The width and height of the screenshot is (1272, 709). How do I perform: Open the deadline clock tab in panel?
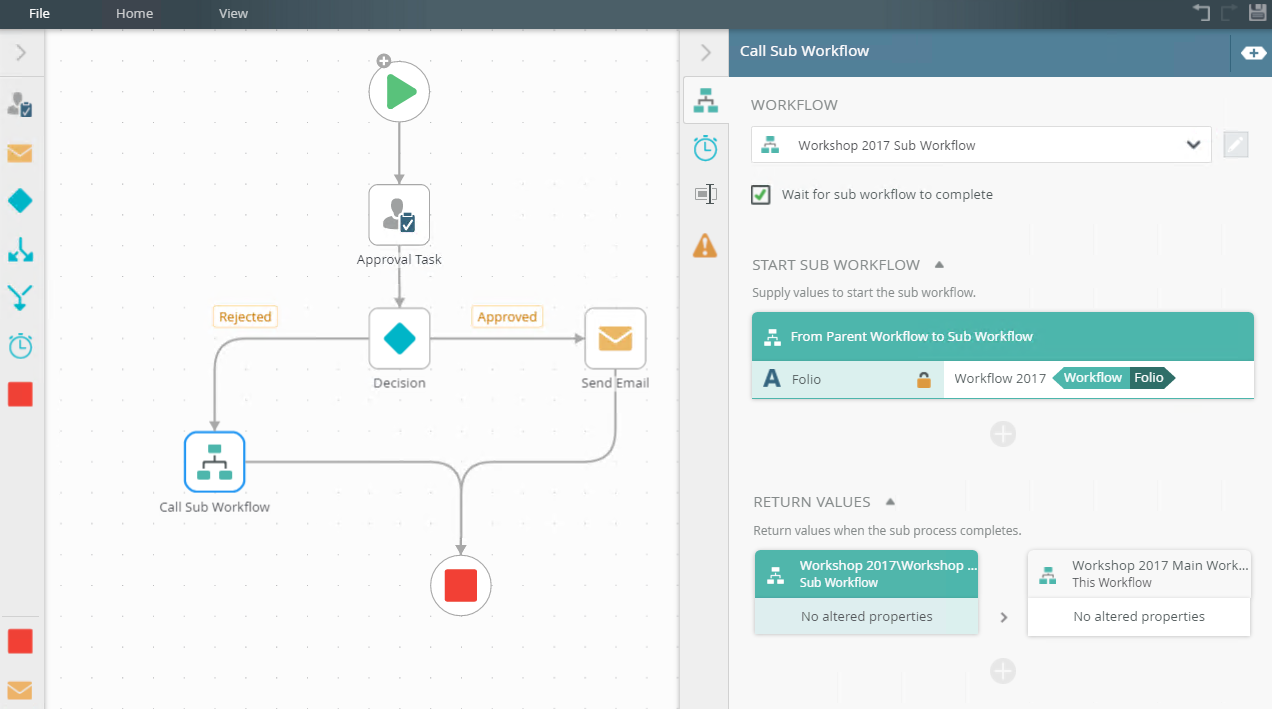click(x=706, y=148)
